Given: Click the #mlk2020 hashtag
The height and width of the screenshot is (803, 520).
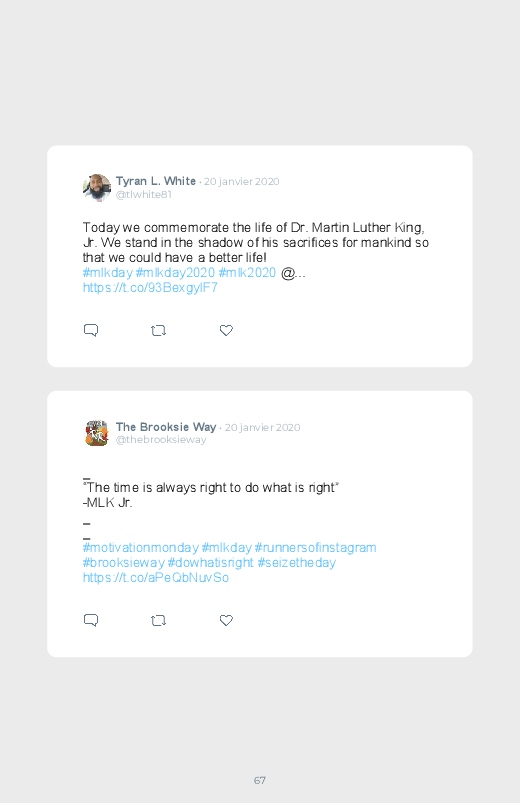Looking at the screenshot, I should (x=247, y=272).
